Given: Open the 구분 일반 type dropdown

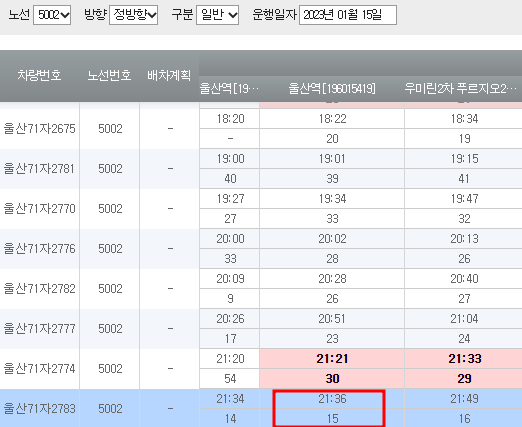Looking at the screenshot, I should pyautogui.click(x=218, y=15).
